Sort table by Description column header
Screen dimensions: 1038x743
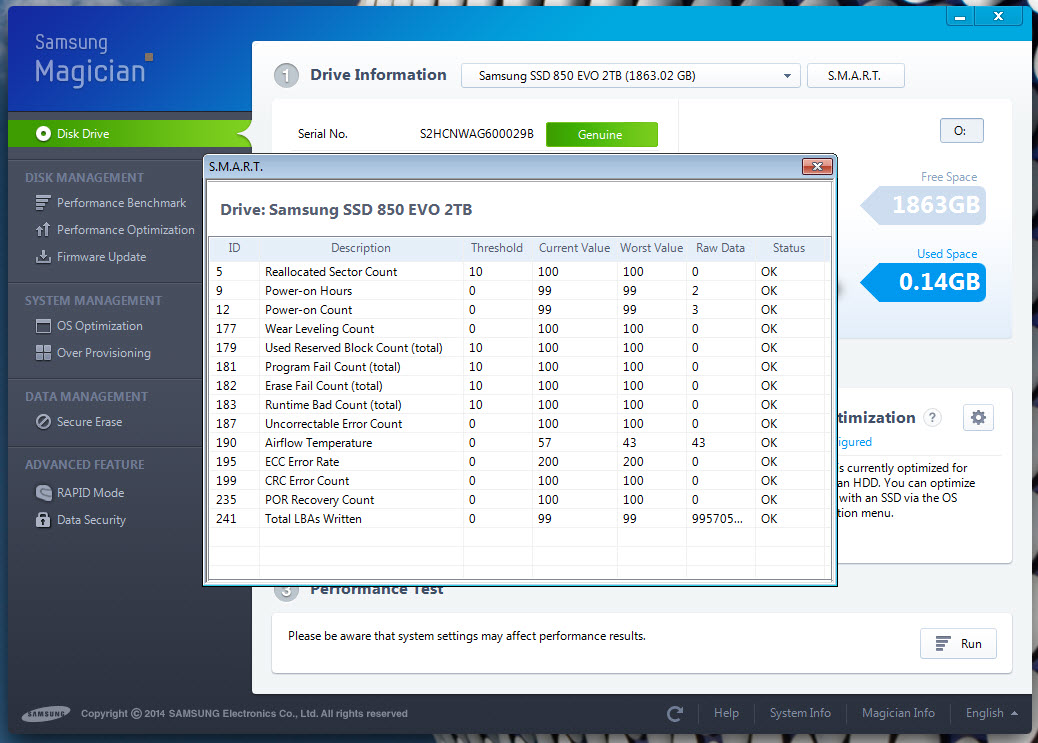pos(361,248)
